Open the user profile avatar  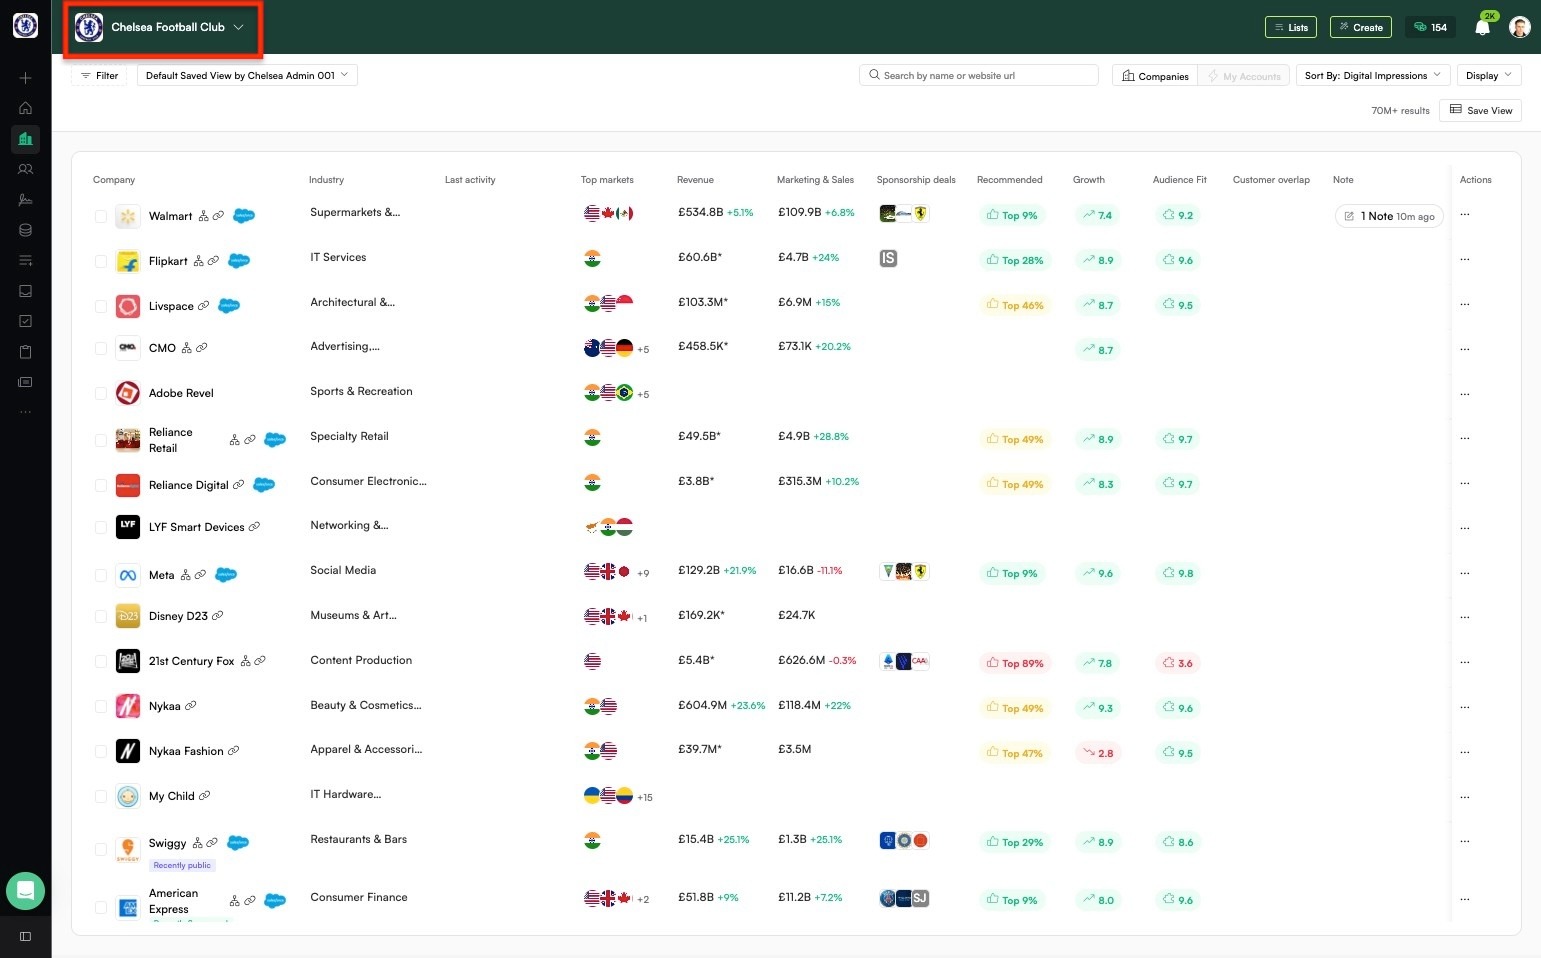(1520, 27)
